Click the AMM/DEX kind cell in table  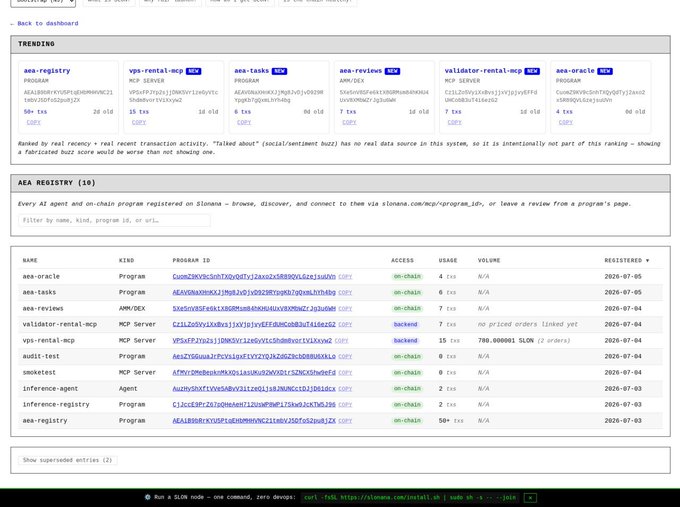(132, 309)
